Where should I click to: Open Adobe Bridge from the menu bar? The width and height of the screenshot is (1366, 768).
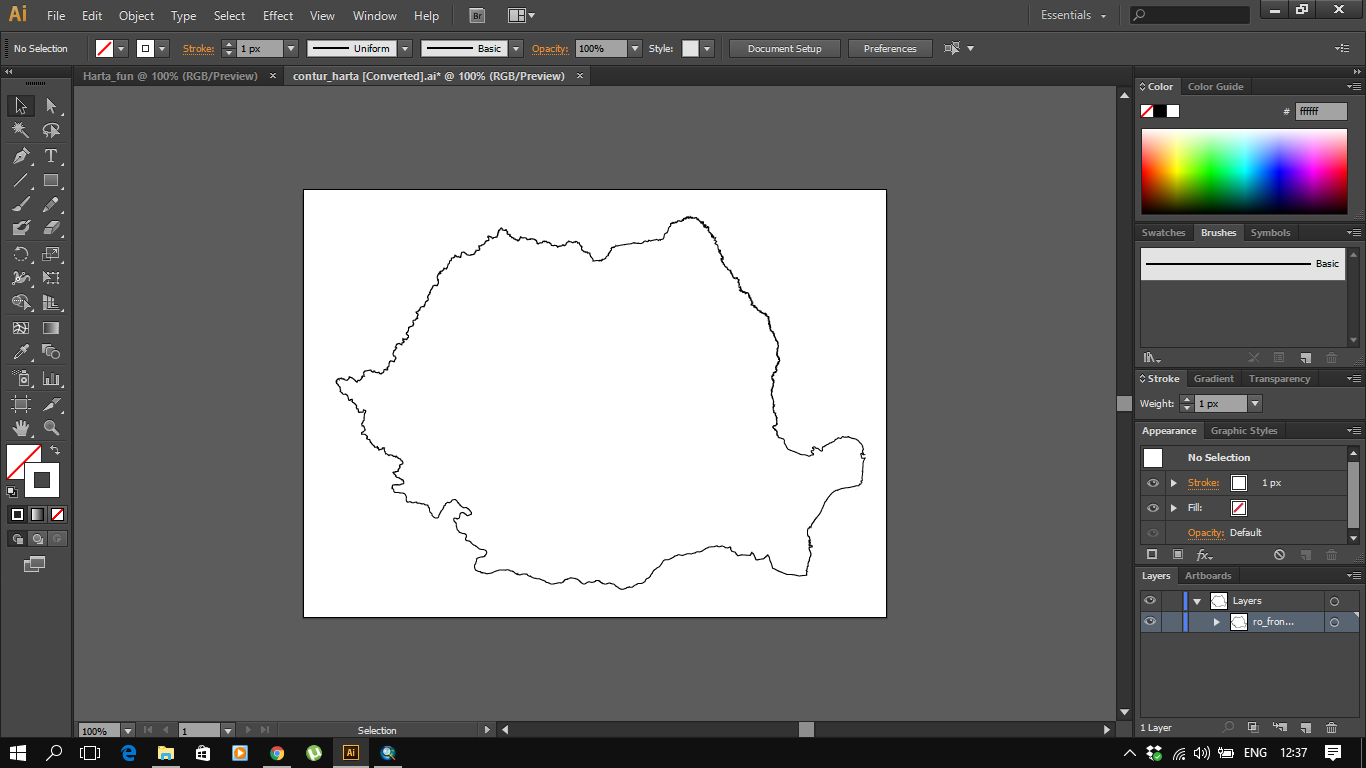pos(477,16)
